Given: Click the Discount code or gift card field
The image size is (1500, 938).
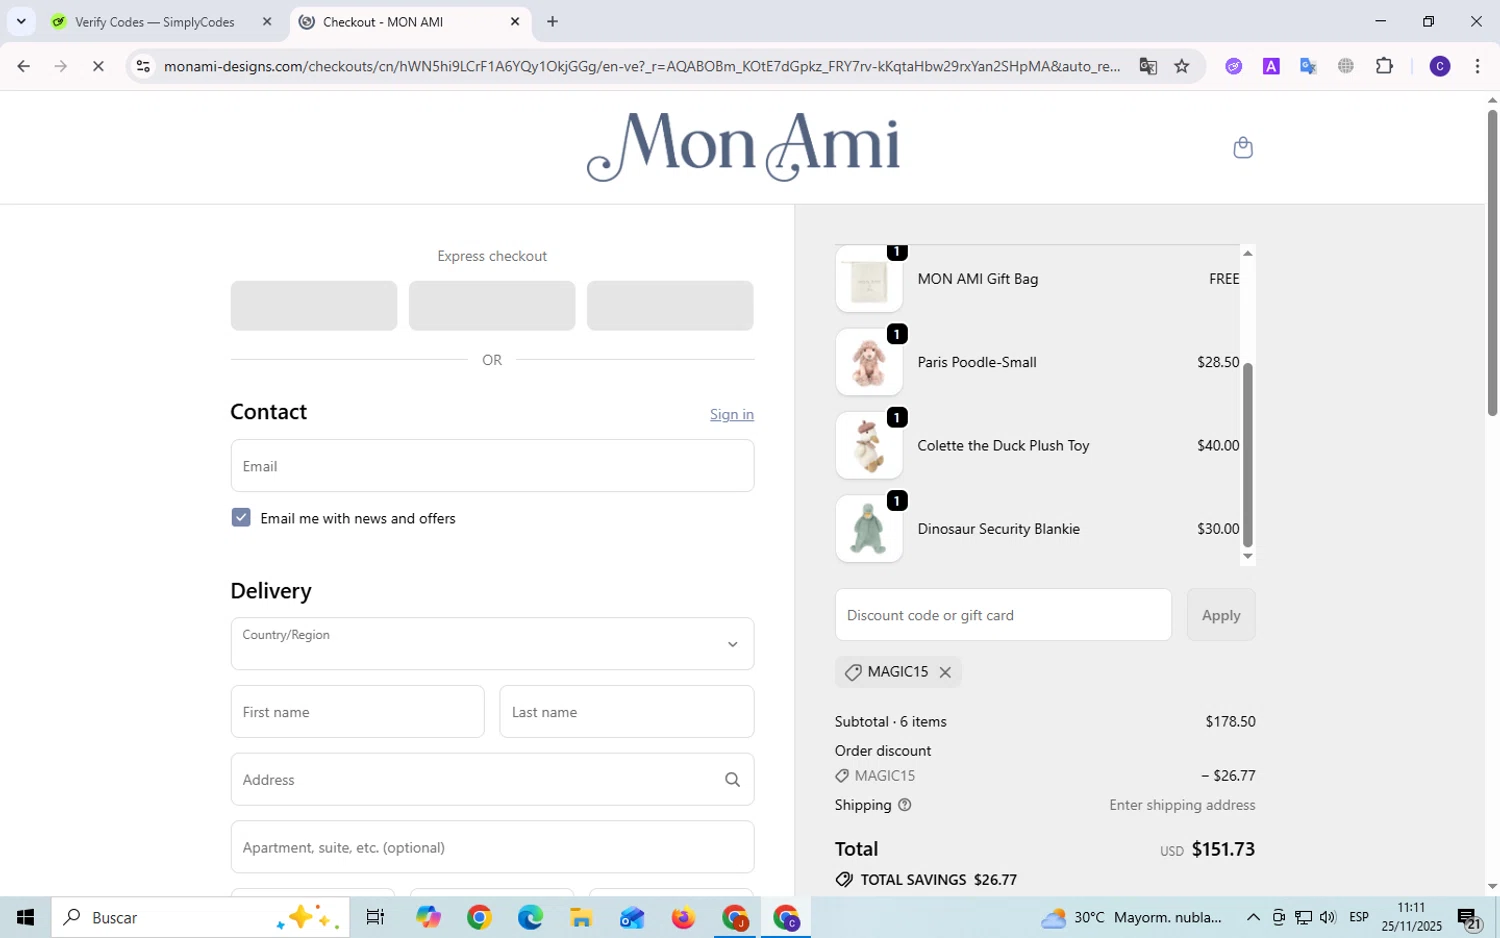Looking at the screenshot, I should click(1003, 615).
